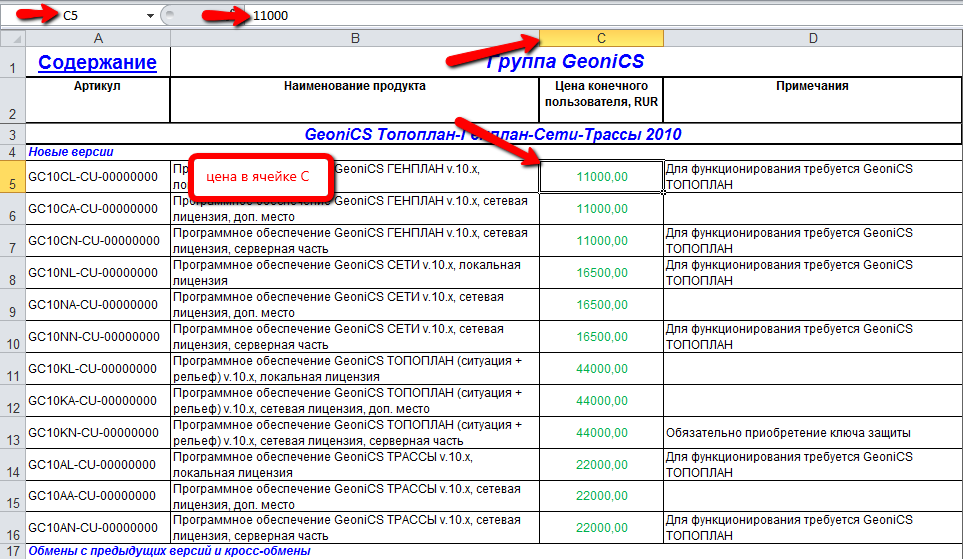Select the 44000,00 price in row 11
Image resolution: width=963 pixels, height=559 pixels.
(x=601, y=369)
